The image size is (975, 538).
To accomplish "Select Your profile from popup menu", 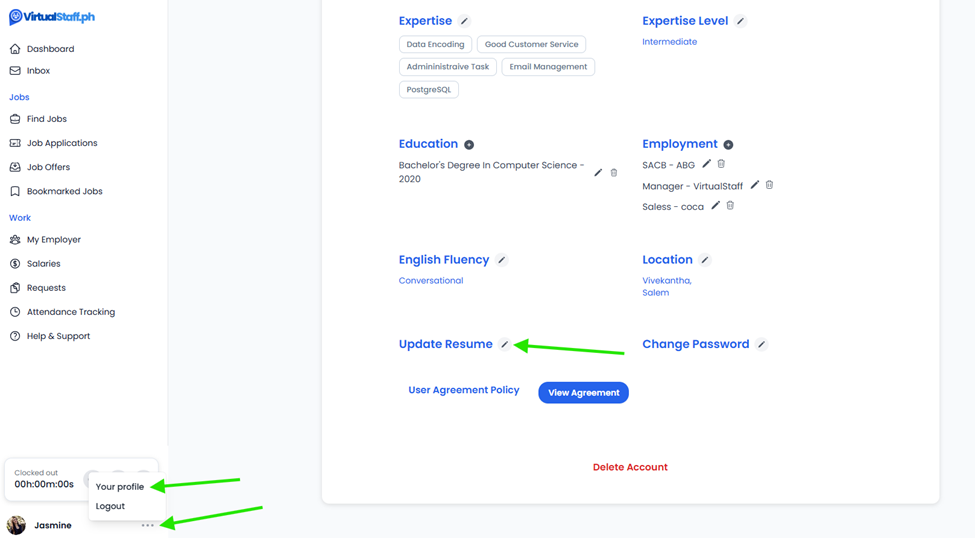I will 120,486.
